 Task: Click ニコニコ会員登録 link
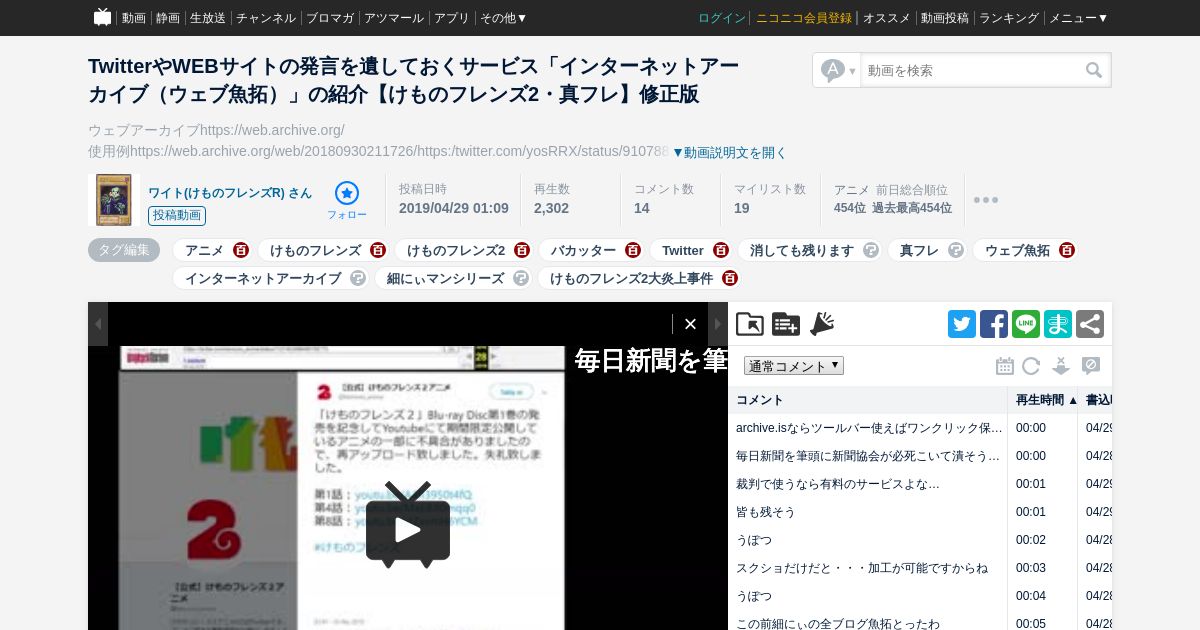pos(804,18)
